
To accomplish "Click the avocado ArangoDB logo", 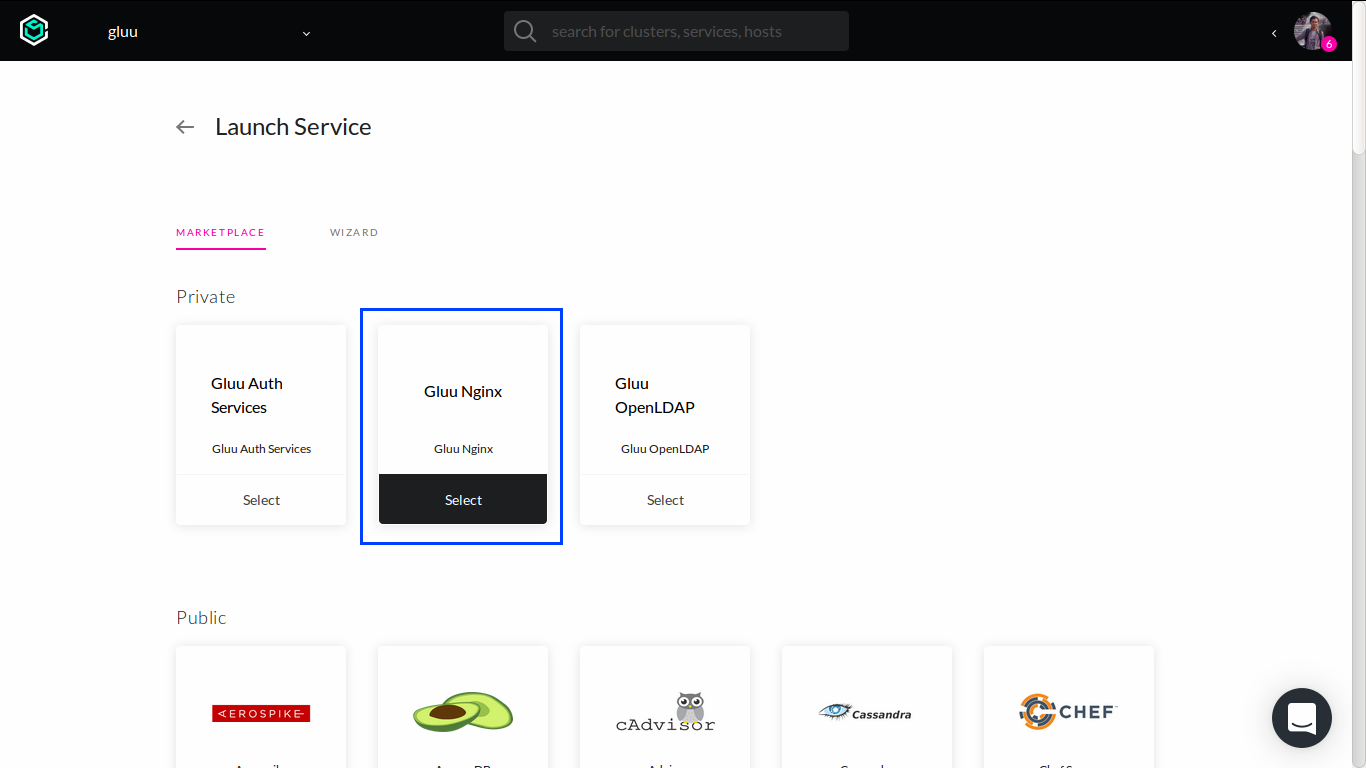I will [x=462, y=712].
